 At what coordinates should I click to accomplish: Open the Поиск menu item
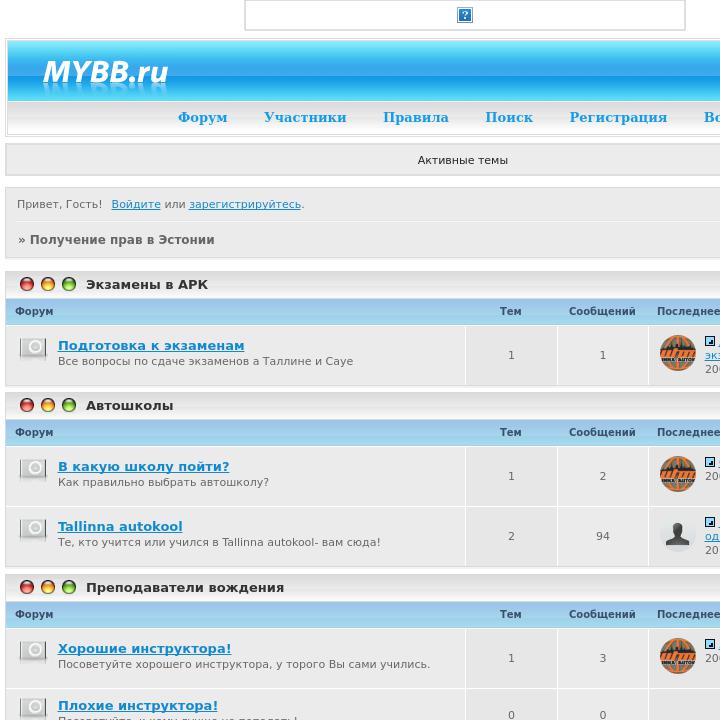(509, 118)
